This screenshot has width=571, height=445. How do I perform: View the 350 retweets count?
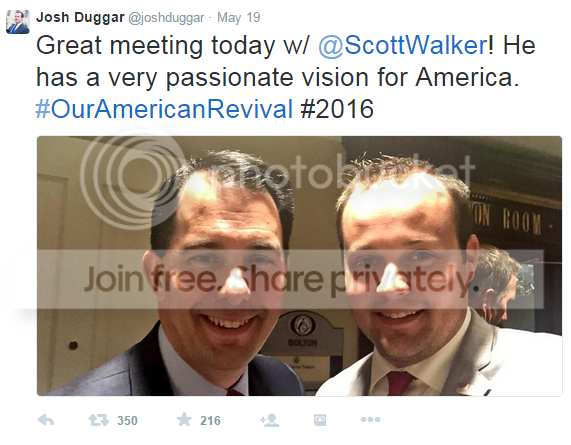click(x=127, y=421)
